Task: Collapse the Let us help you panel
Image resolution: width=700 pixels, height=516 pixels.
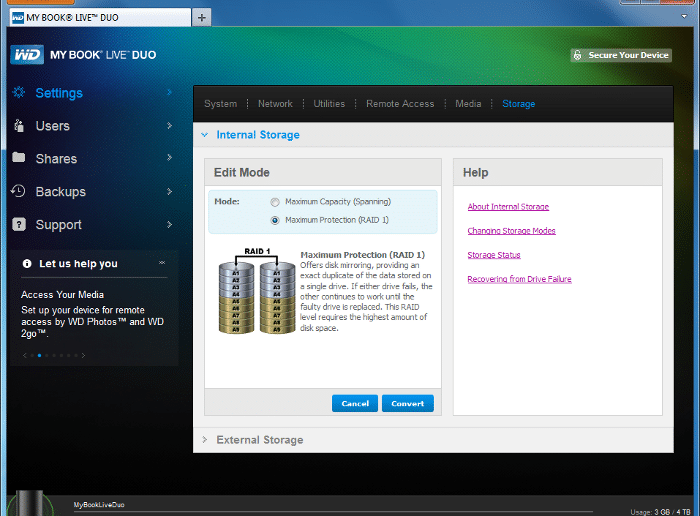Action: click(x=162, y=263)
